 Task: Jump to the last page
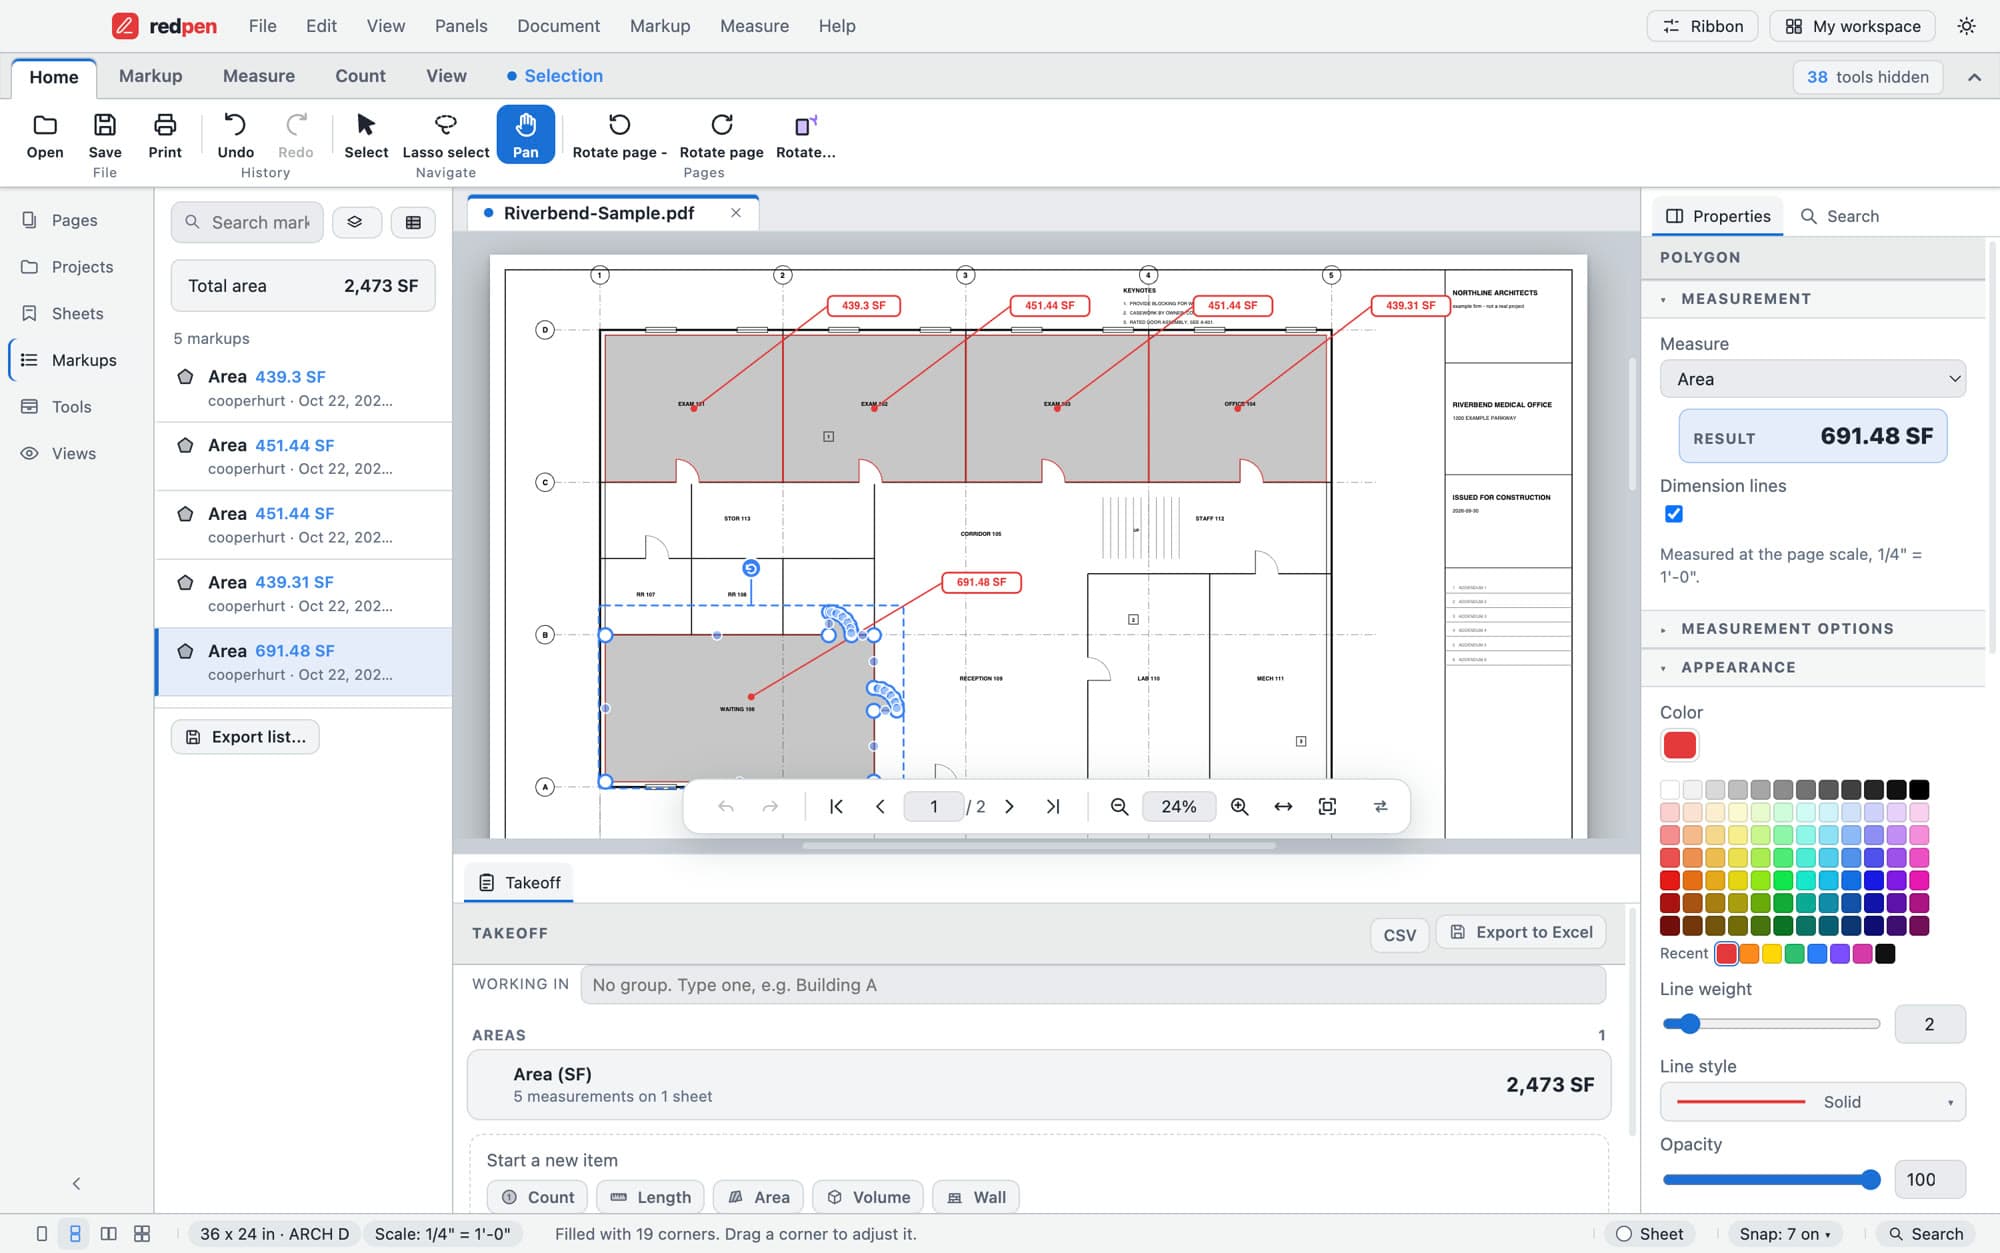(1053, 806)
